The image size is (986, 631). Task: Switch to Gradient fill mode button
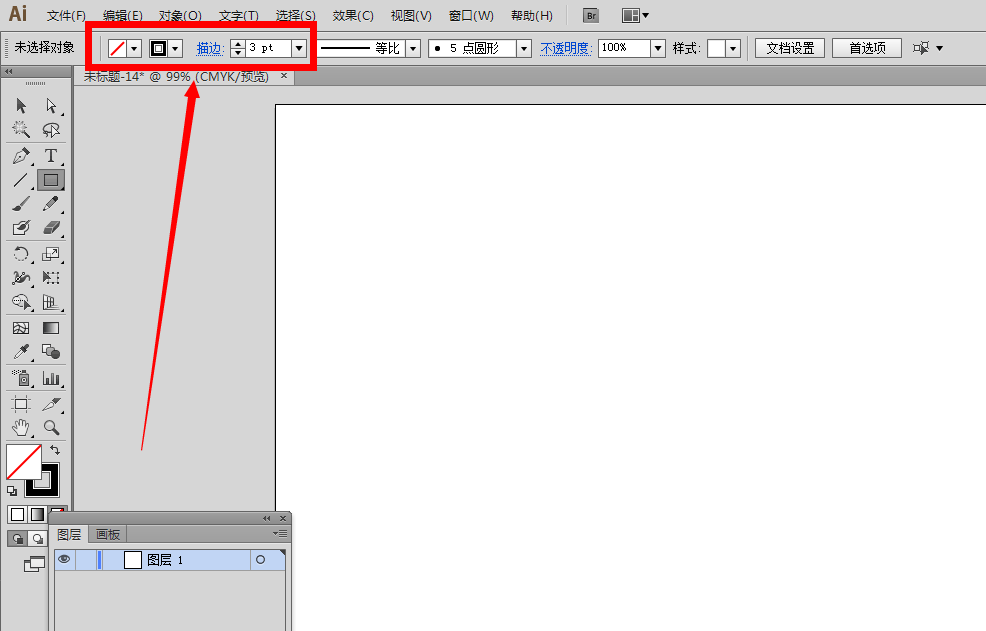[38, 515]
